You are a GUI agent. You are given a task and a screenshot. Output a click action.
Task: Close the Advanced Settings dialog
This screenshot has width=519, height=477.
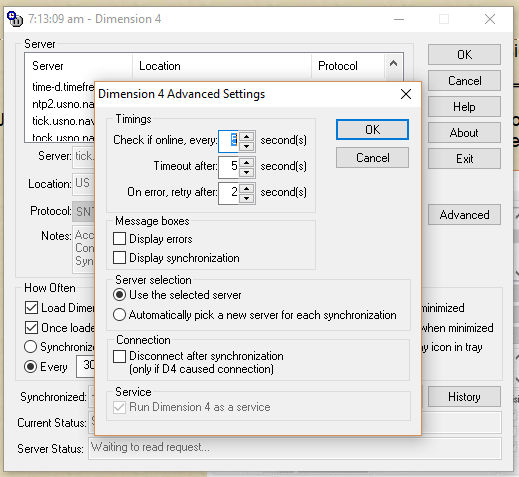click(x=406, y=94)
